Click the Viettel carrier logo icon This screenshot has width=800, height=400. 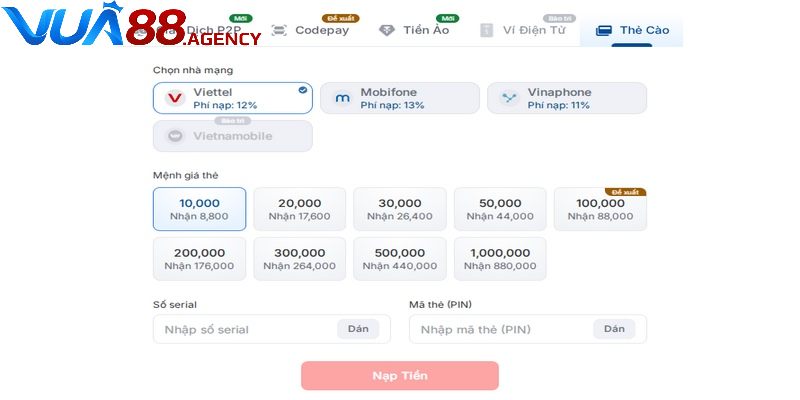click(x=175, y=98)
